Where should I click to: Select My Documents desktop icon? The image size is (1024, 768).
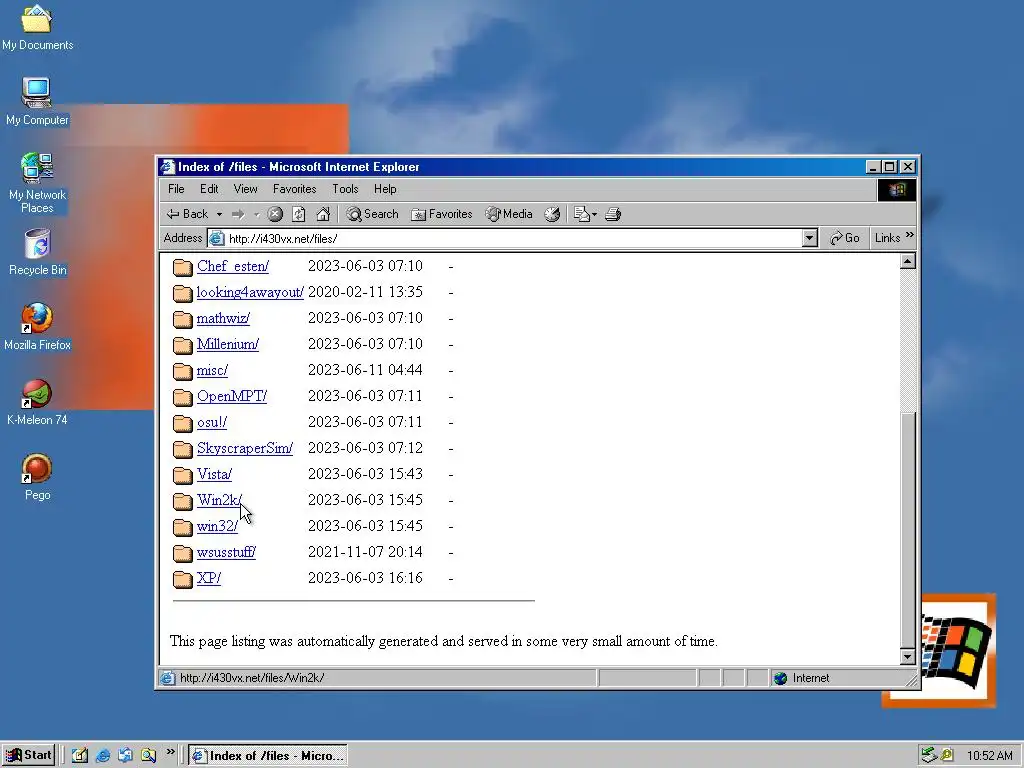(x=37, y=28)
